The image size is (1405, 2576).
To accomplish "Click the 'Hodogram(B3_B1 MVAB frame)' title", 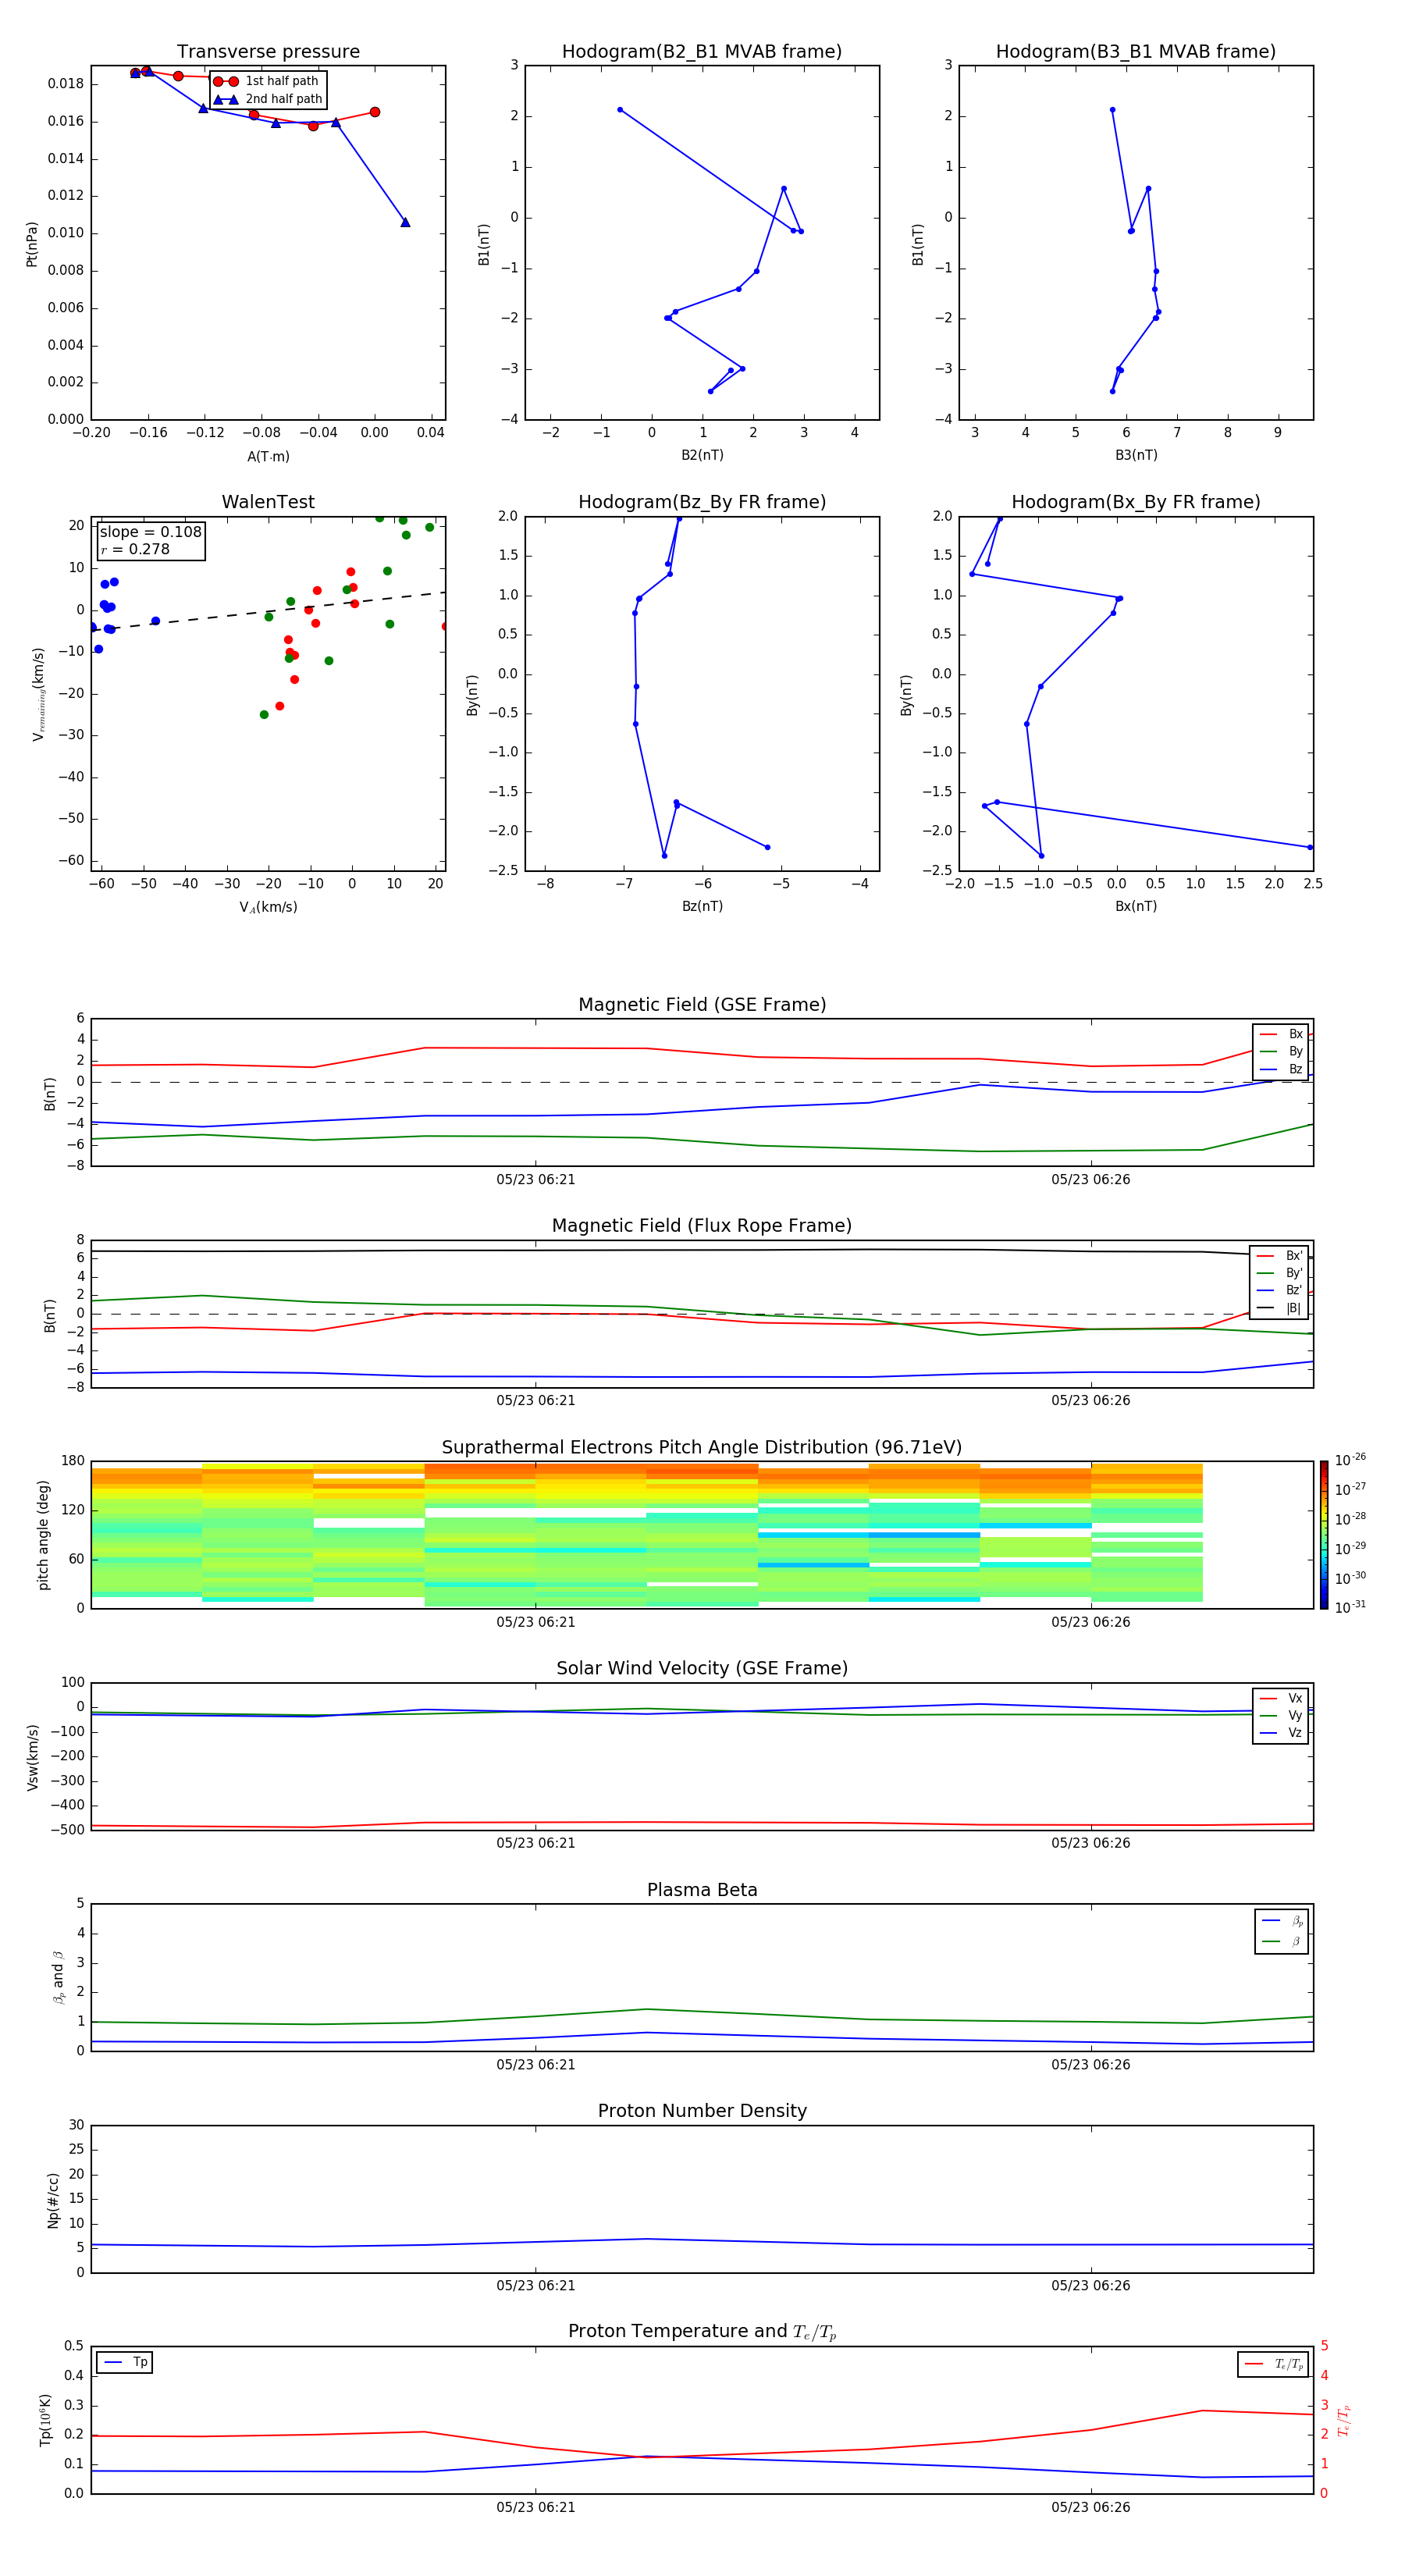I will pyautogui.click(x=1136, y=52).
